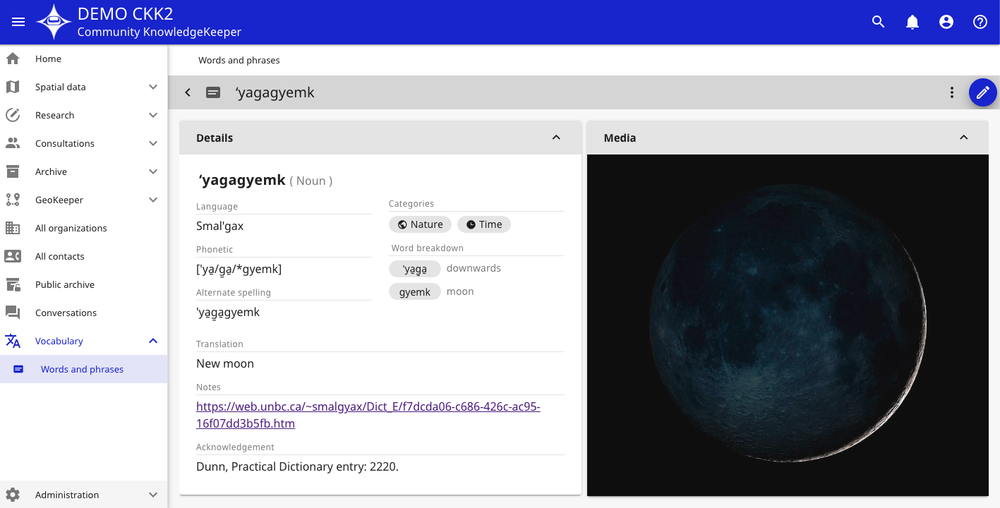Click the Archive box icon
The image size is (1000, 508).
[x=12, y=171]
